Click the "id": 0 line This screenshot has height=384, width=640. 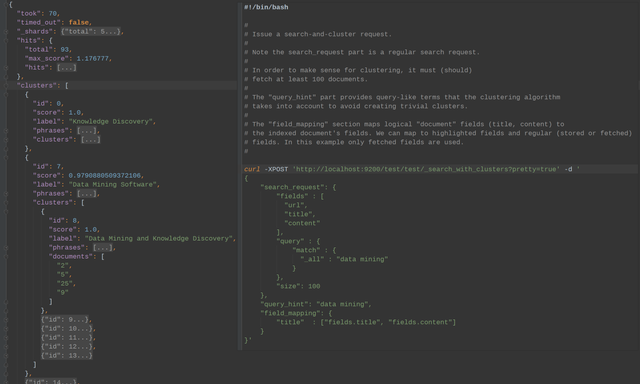48,103
